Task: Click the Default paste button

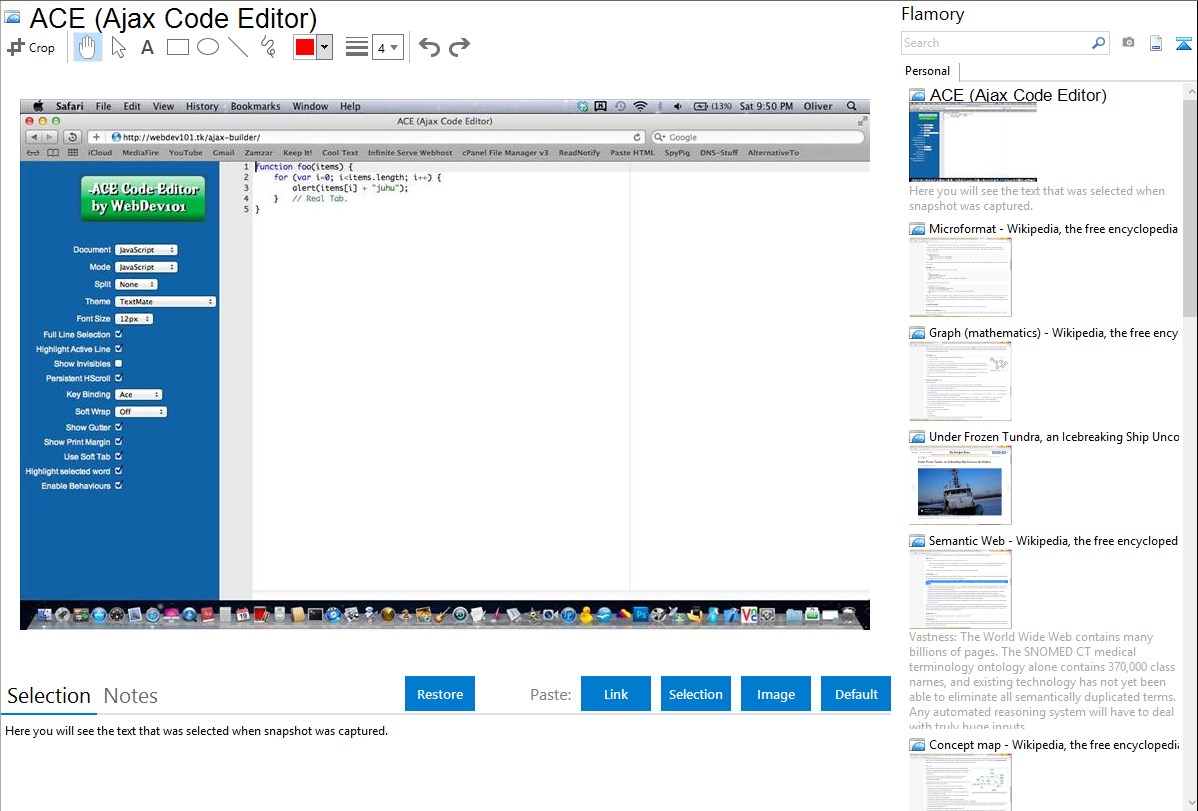Action: click(x=856, y=694)
